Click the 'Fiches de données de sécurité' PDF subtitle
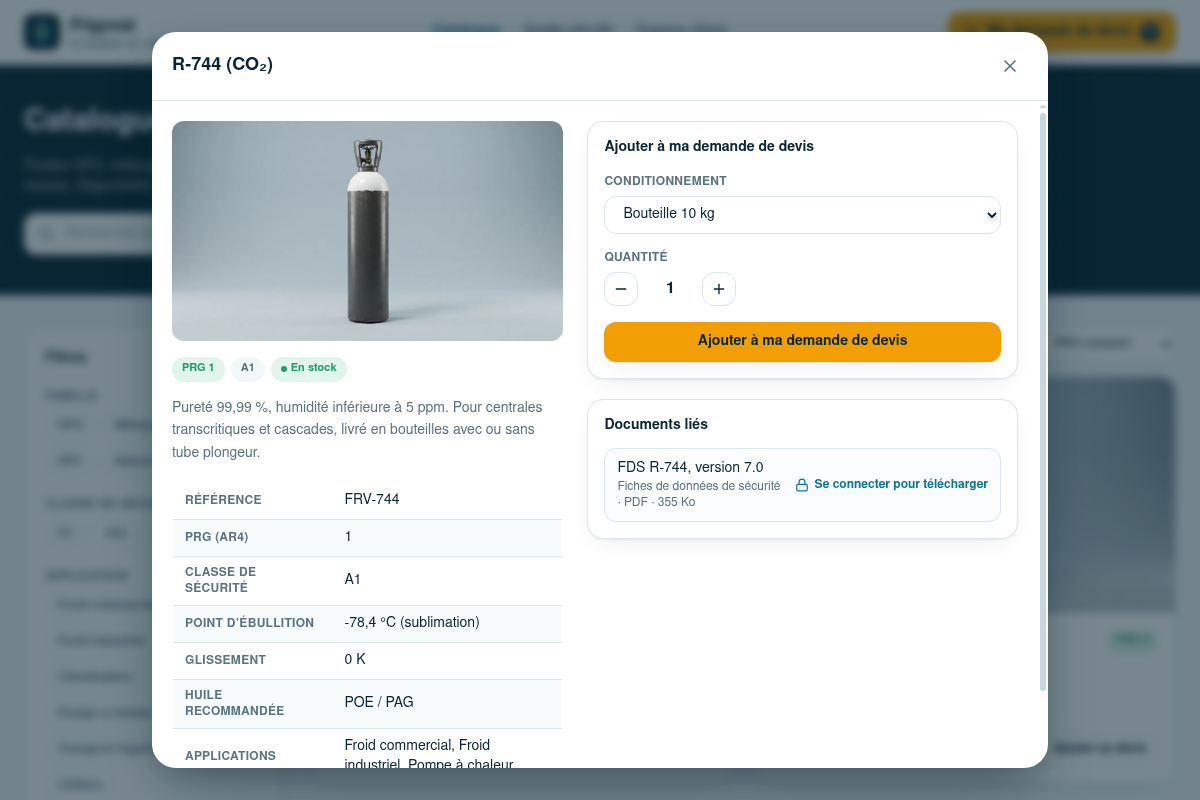The image size is (1200, 800). click(699, 494)
